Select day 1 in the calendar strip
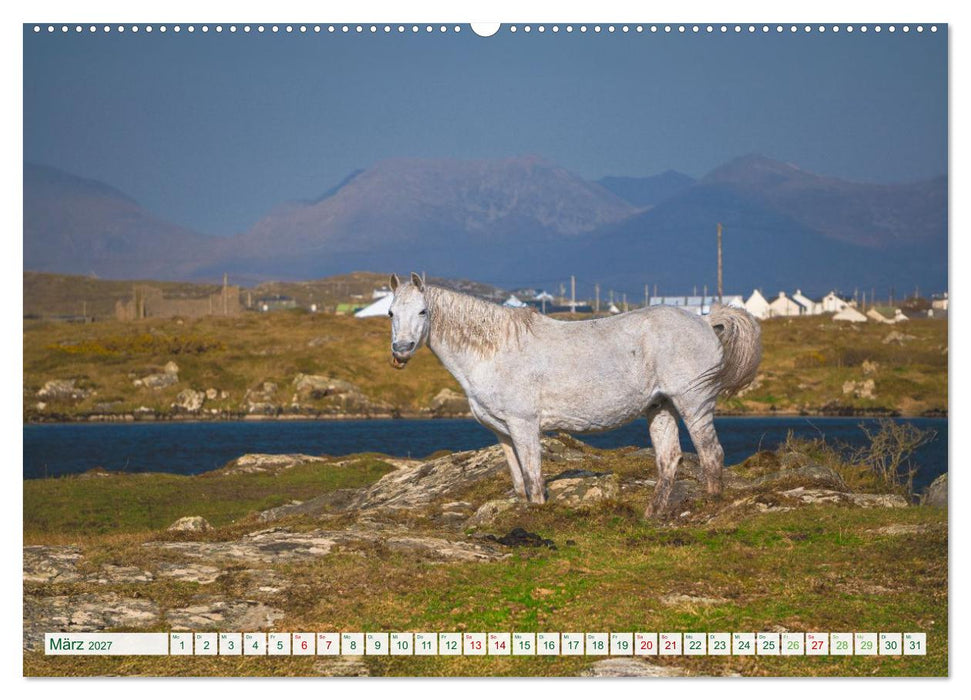 (x=181, y=644)
